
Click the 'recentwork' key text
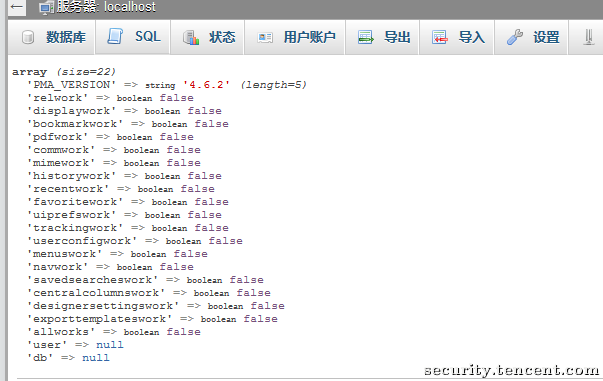pos(68,189)
